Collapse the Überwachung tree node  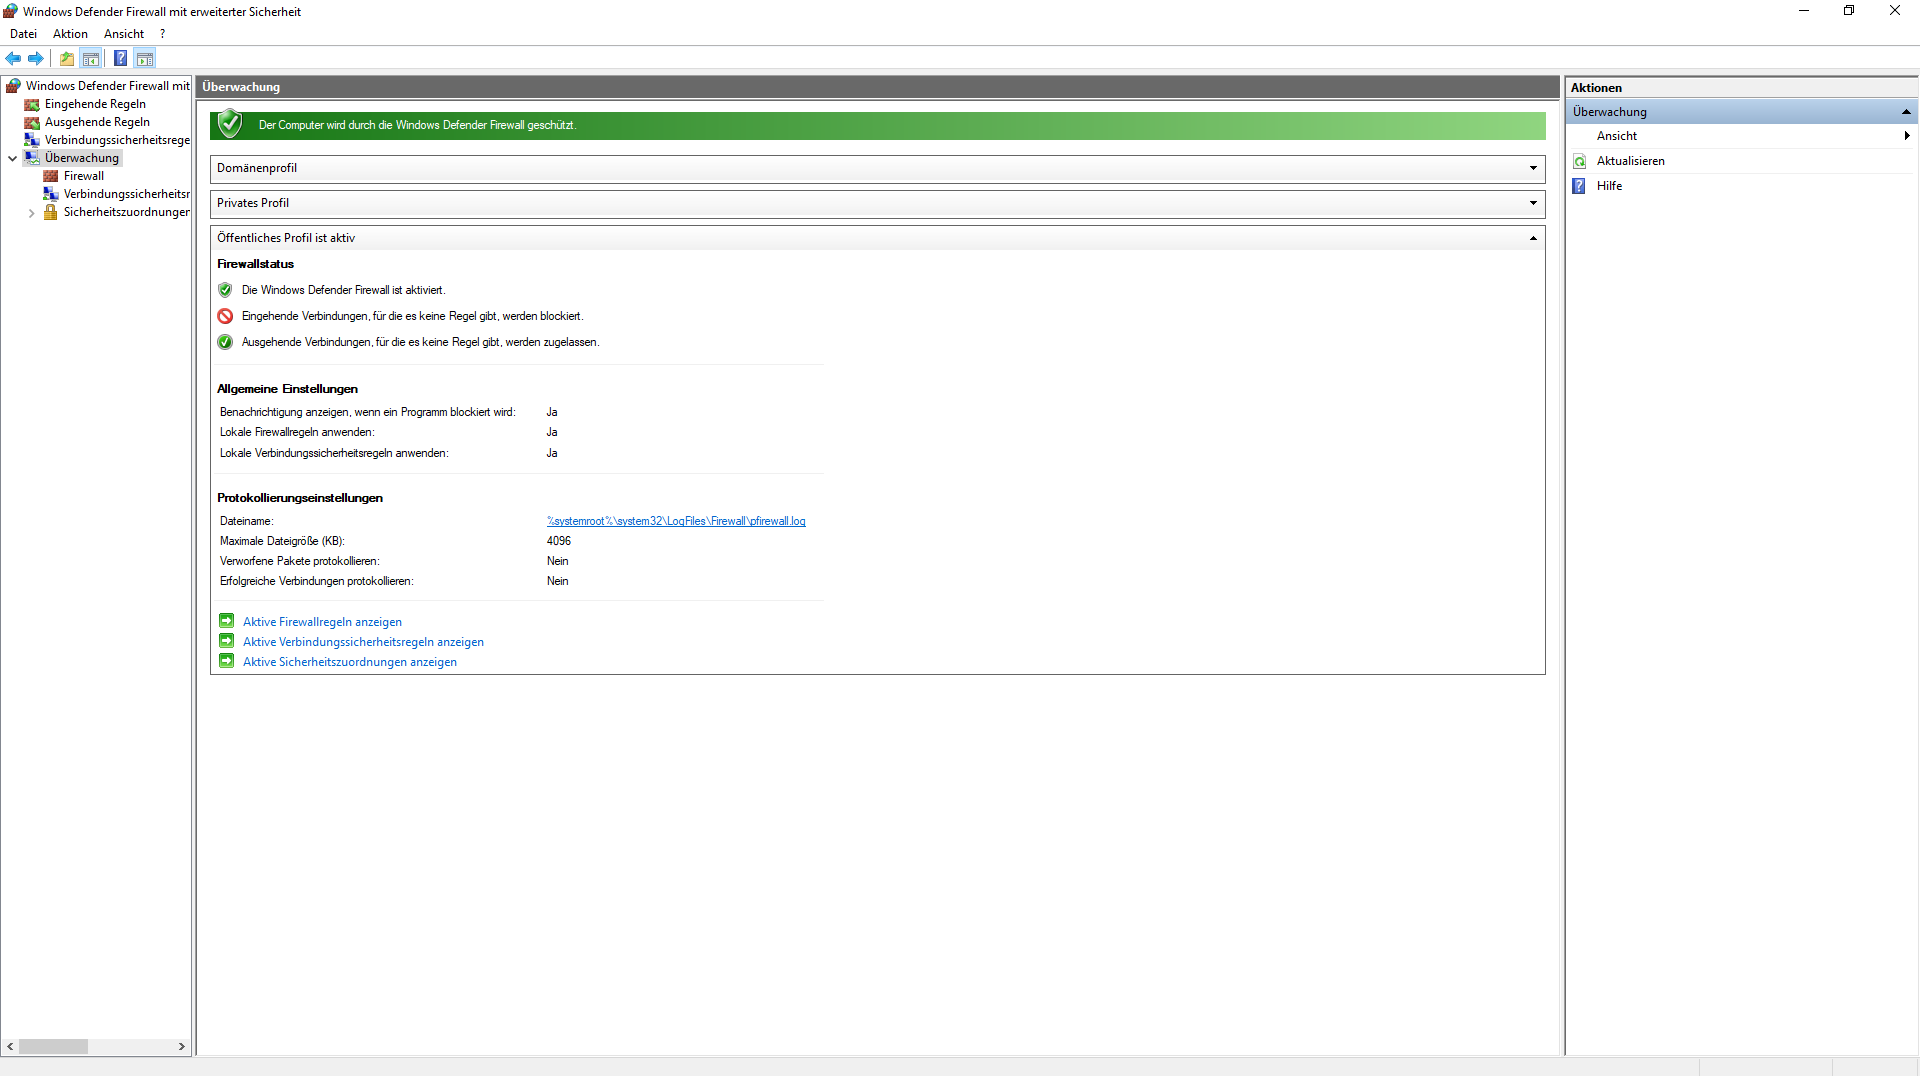12,158
